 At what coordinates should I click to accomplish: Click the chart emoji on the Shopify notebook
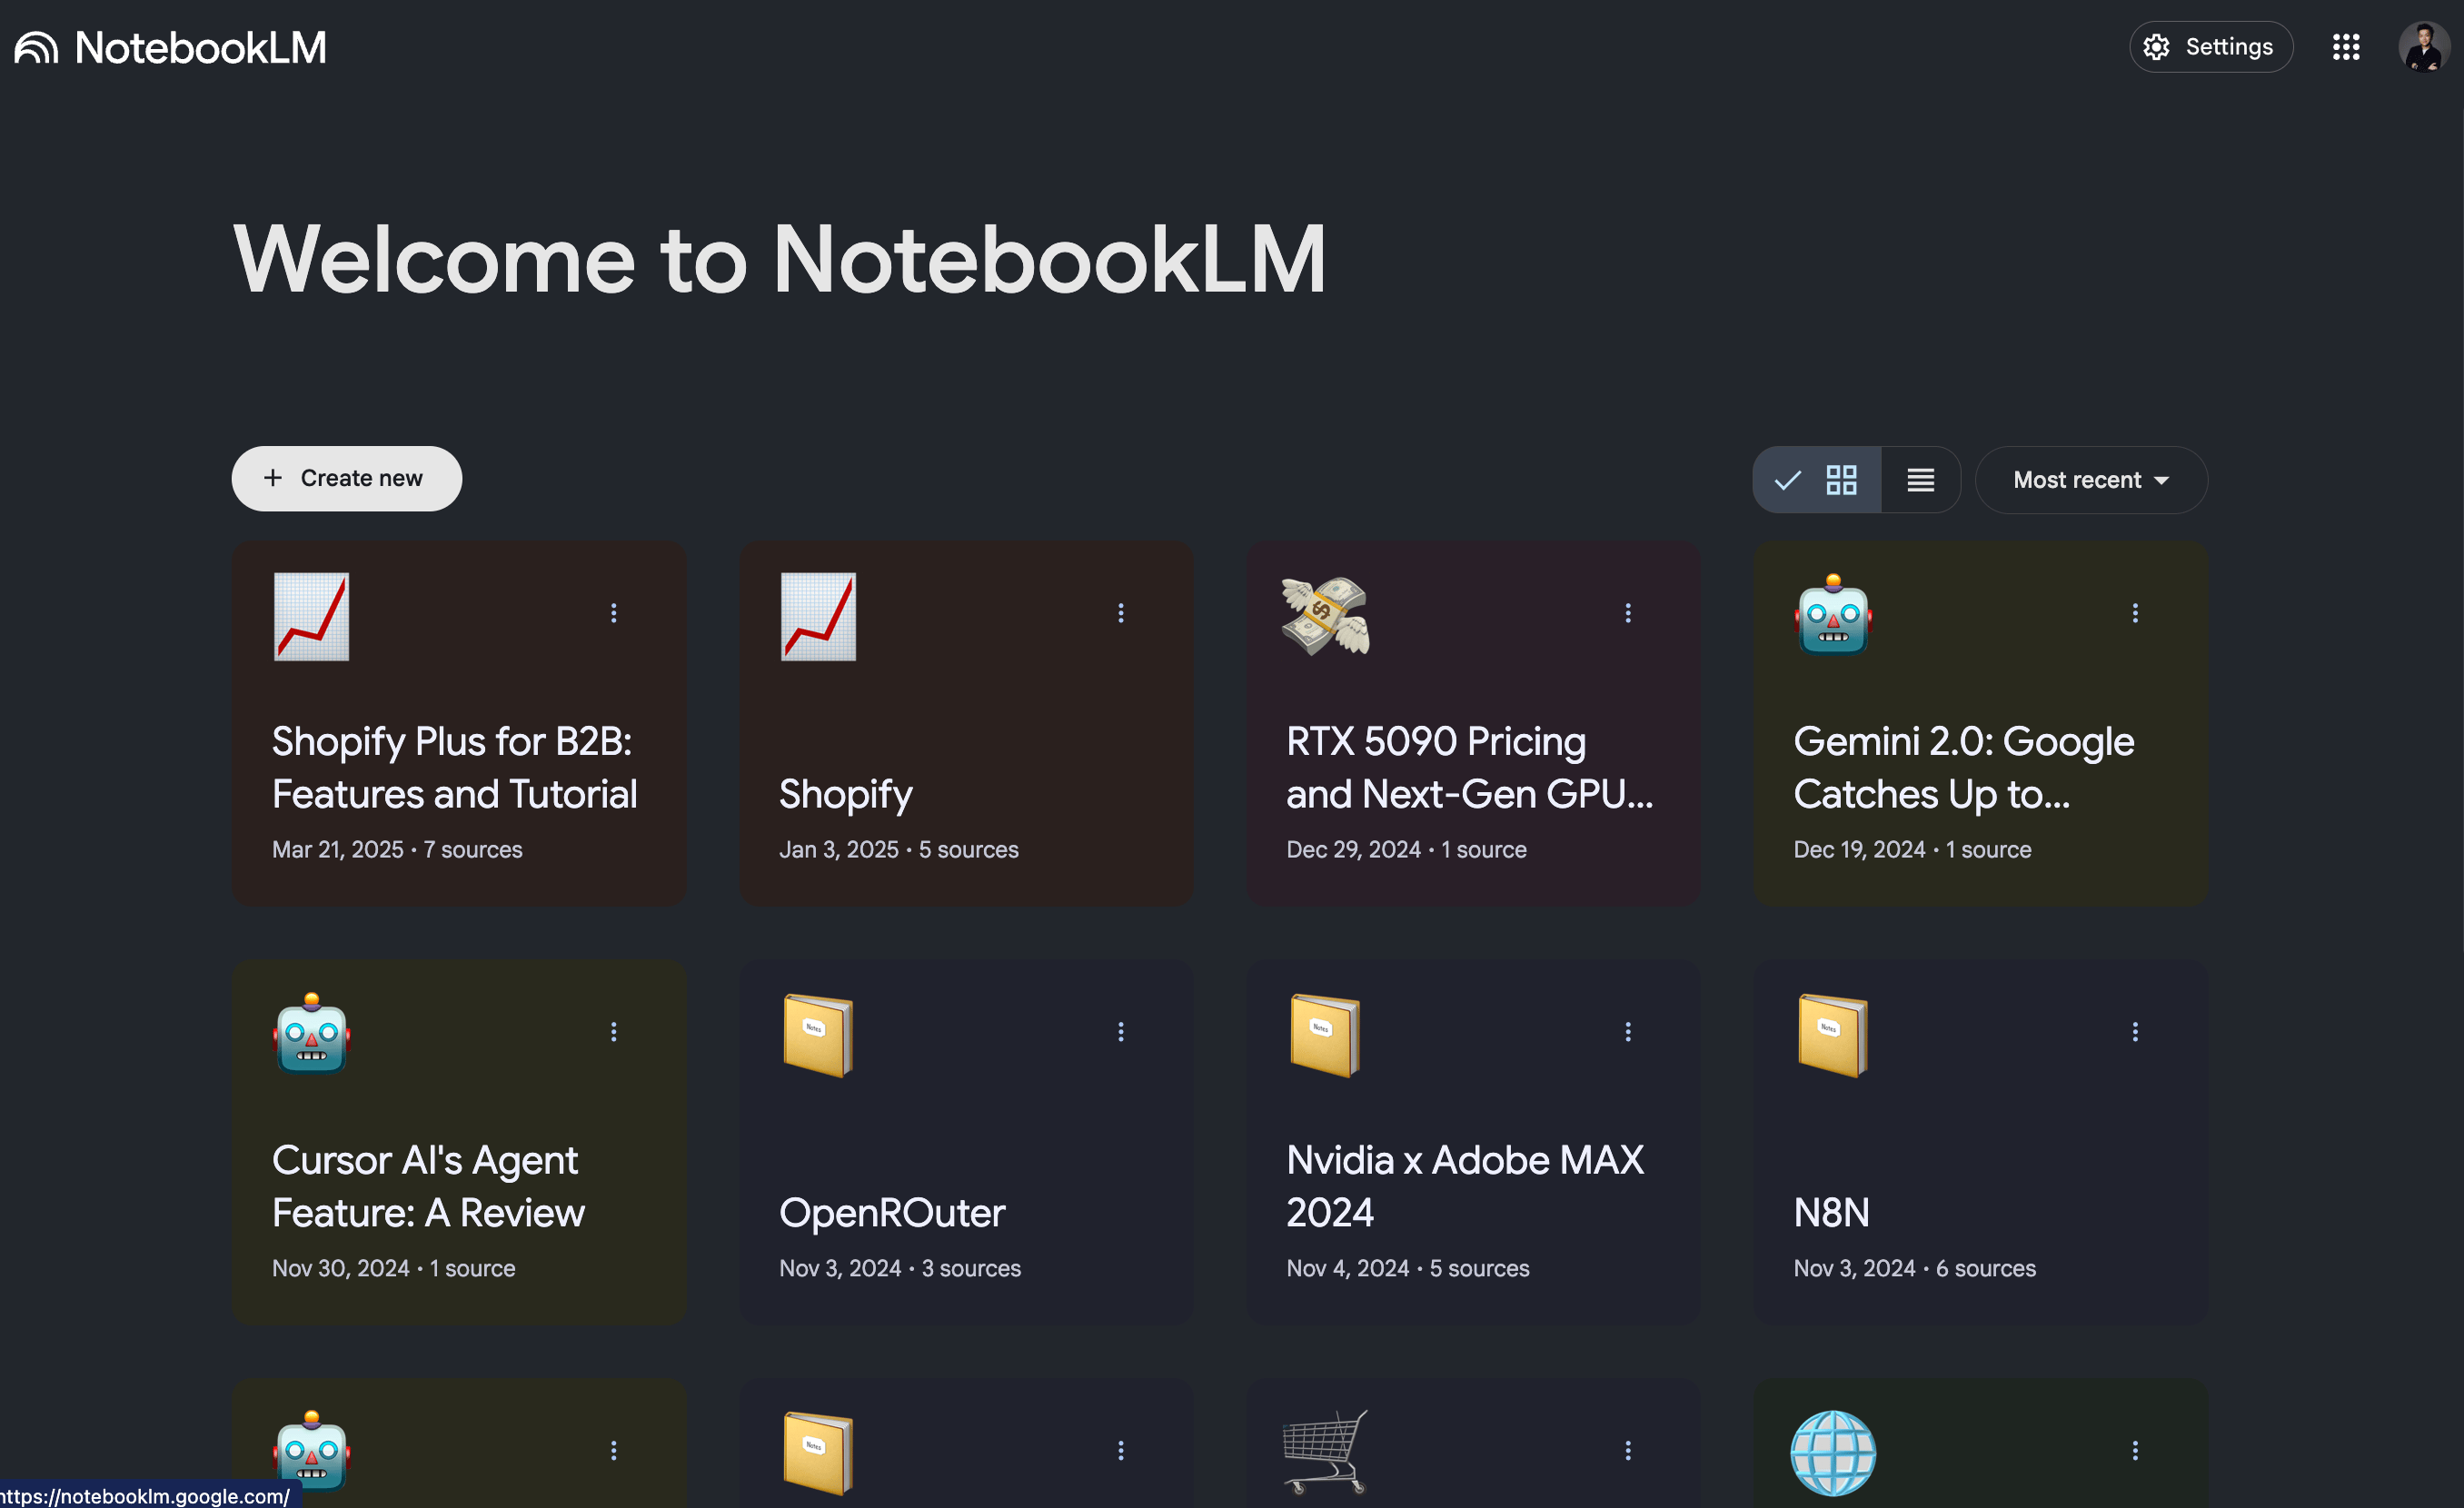pos(819,616)
